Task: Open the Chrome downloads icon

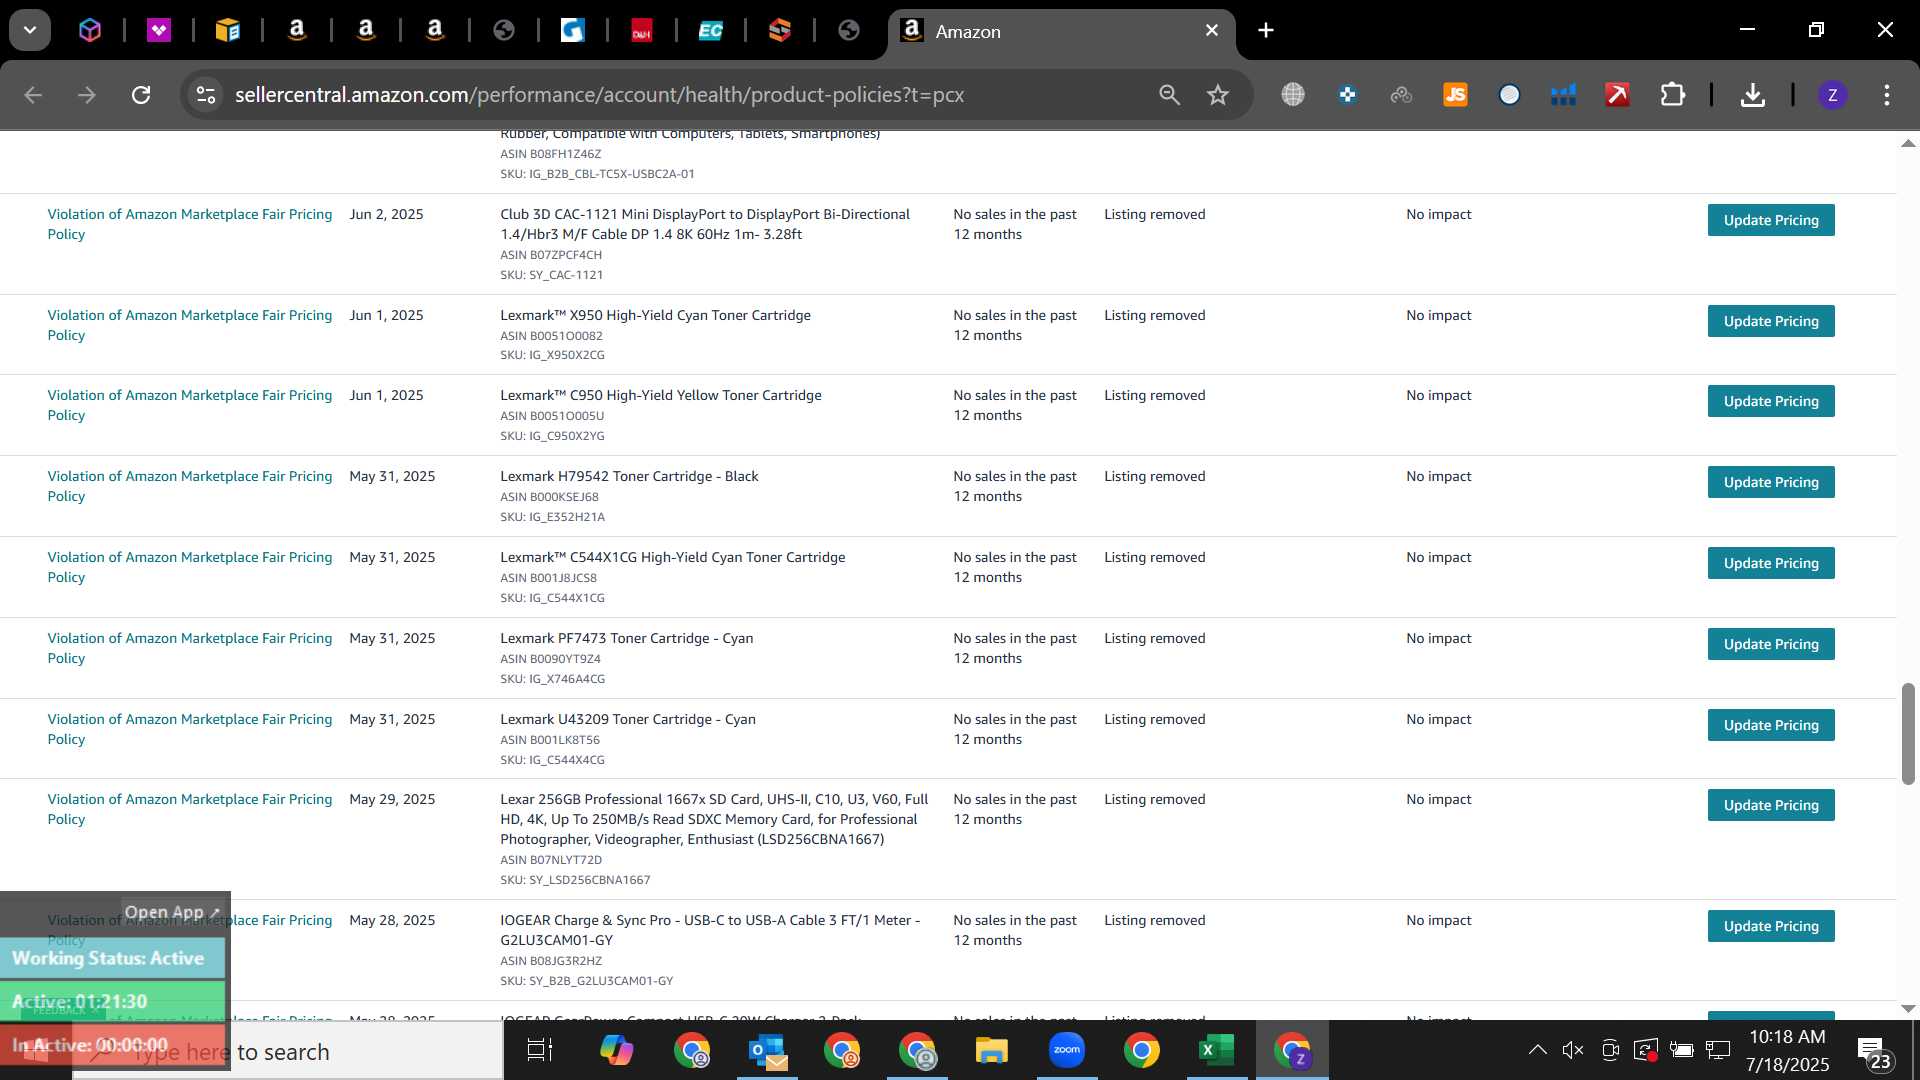Action: (x=1752, y=94)
